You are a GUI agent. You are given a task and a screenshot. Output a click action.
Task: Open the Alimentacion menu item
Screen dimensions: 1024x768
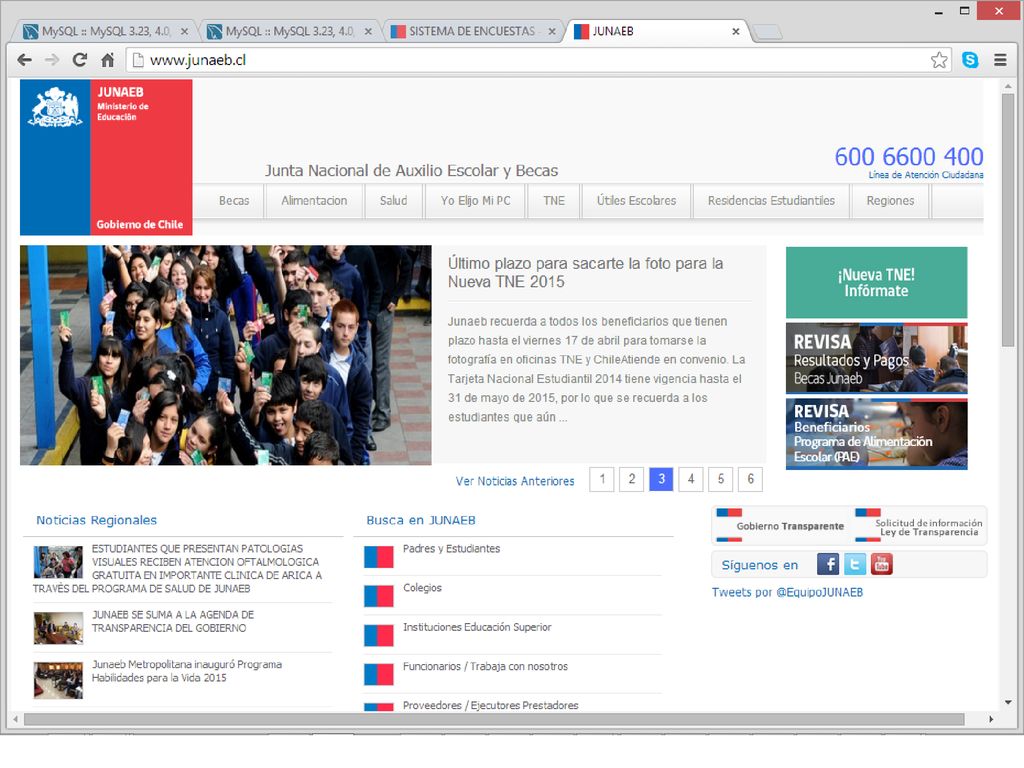click(x=314, y=200)
